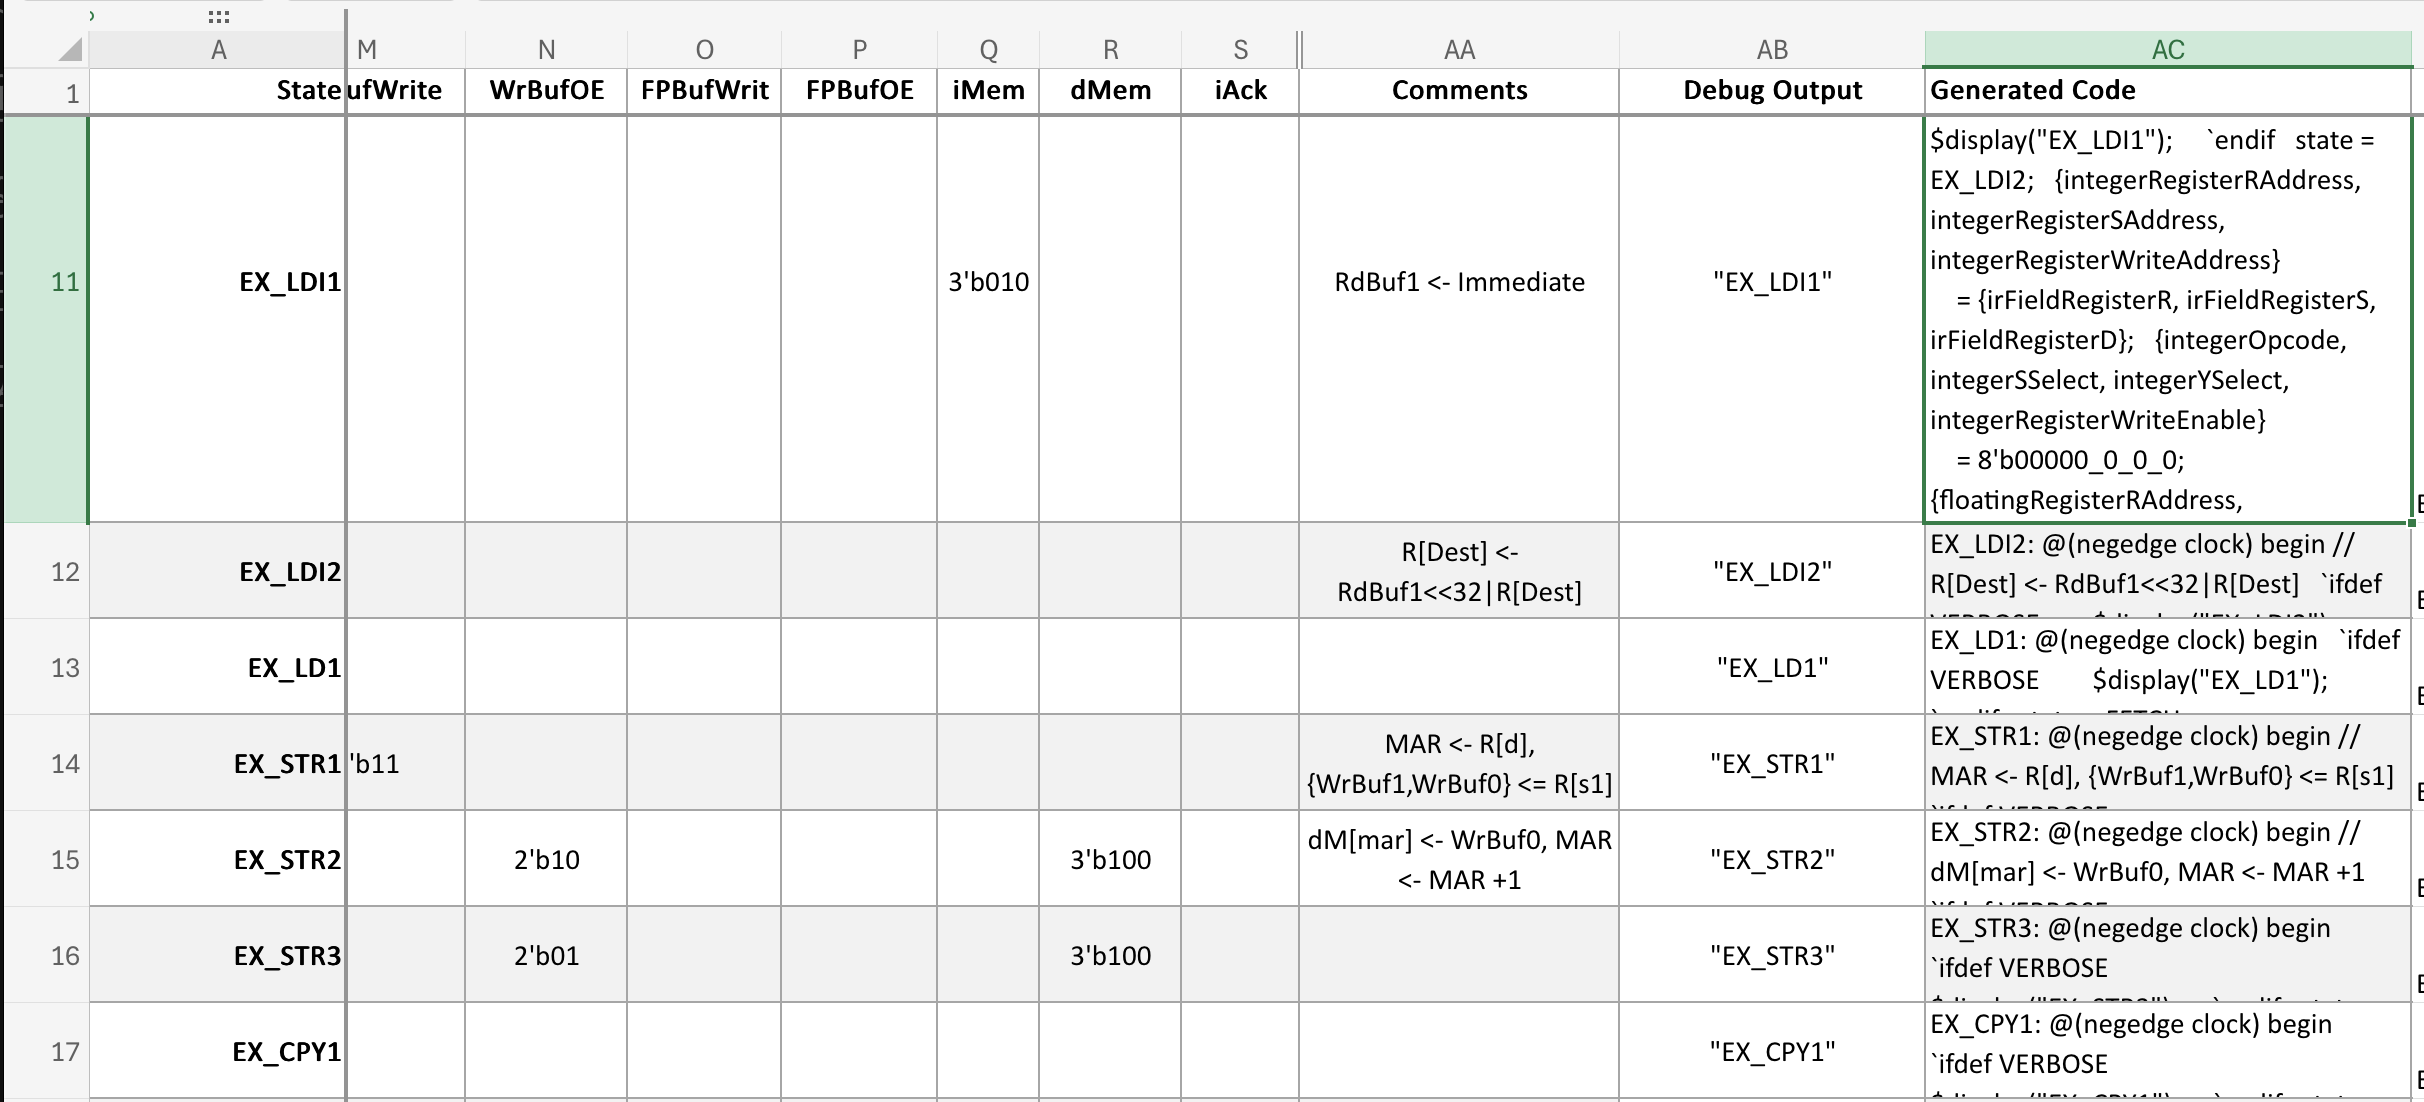Click row 1 header number

point(72,94)
